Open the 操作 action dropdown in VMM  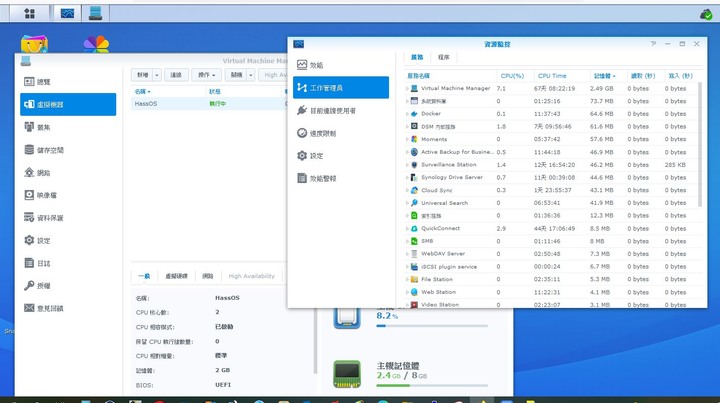click(x=206, y=75)
